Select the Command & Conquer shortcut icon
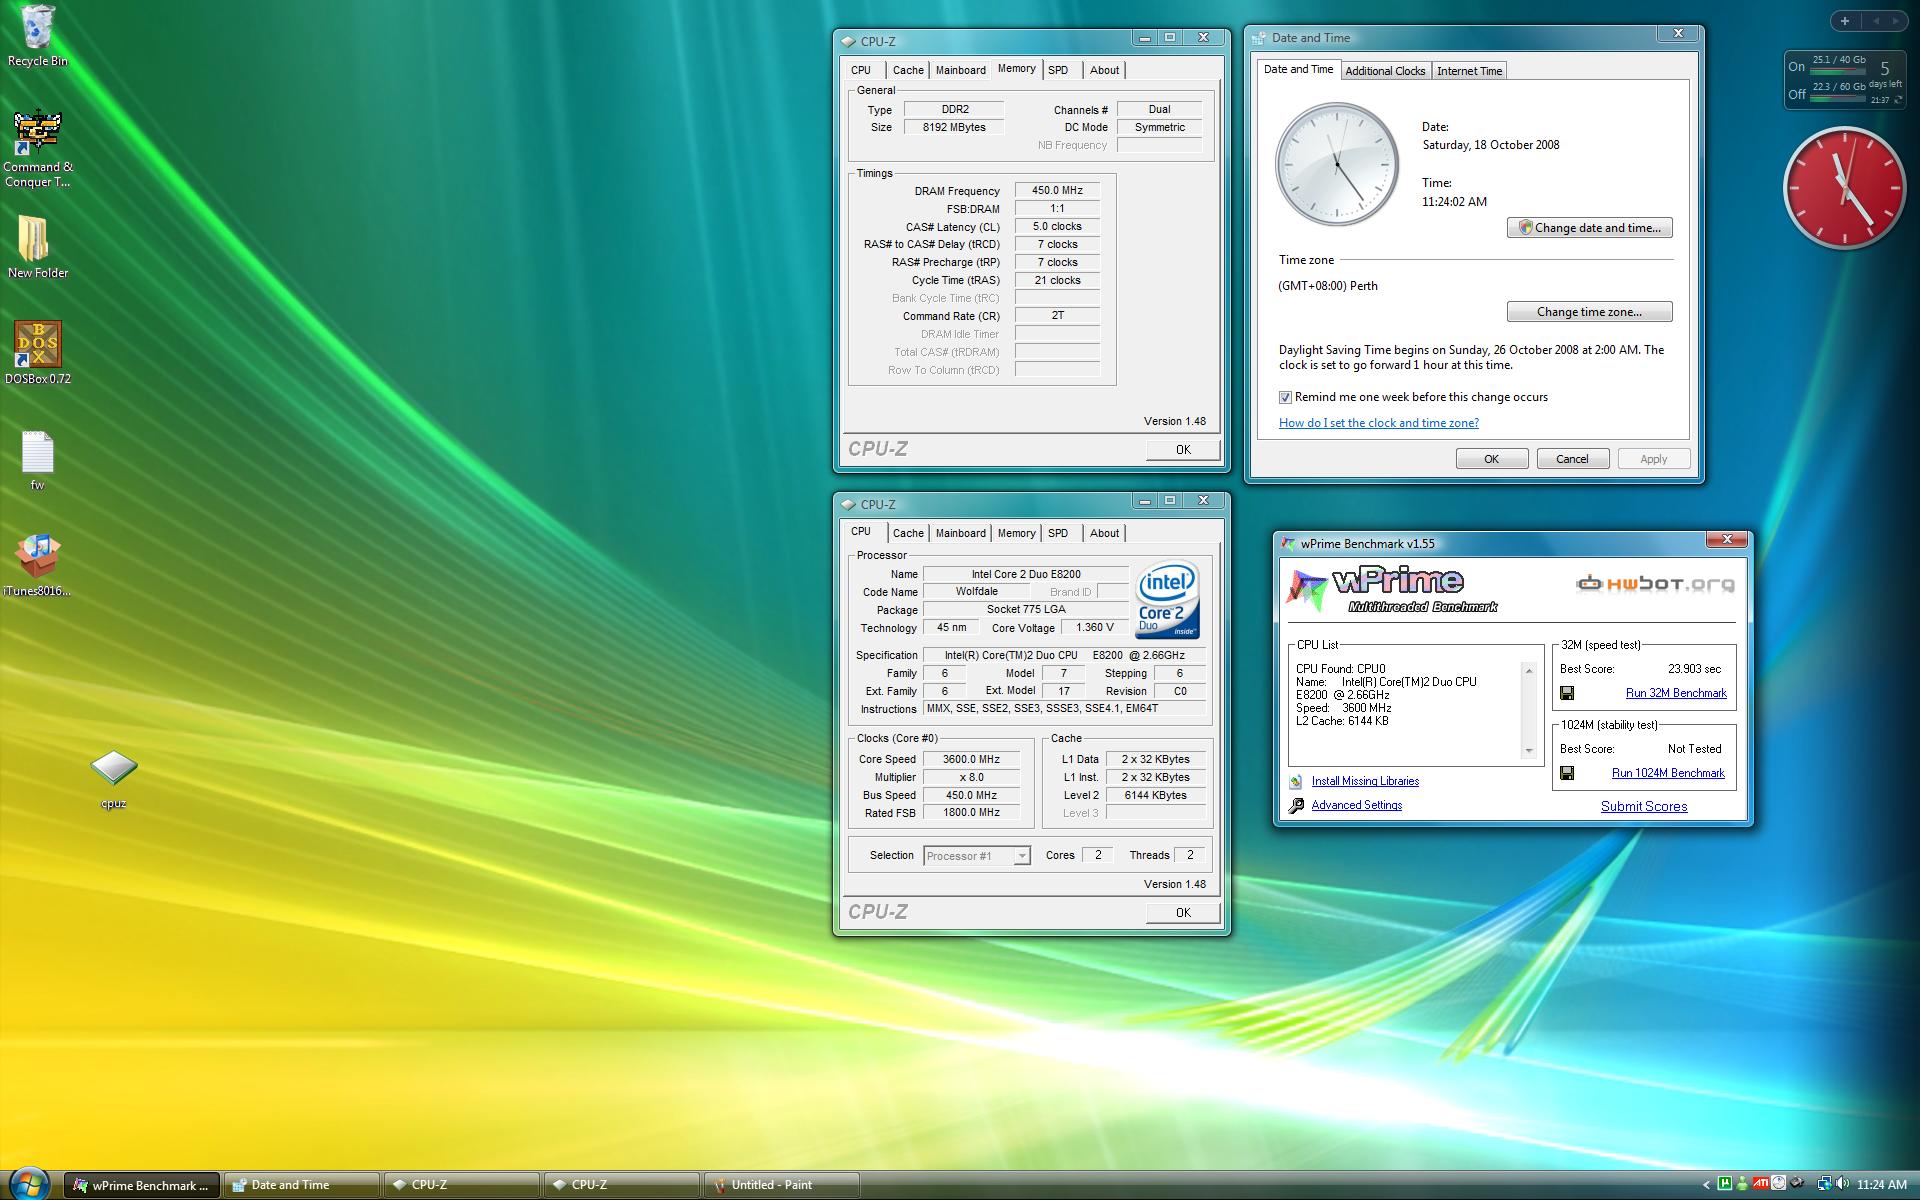The image size is (1920, 1200). pyautogui.click(x=37, y=148)
